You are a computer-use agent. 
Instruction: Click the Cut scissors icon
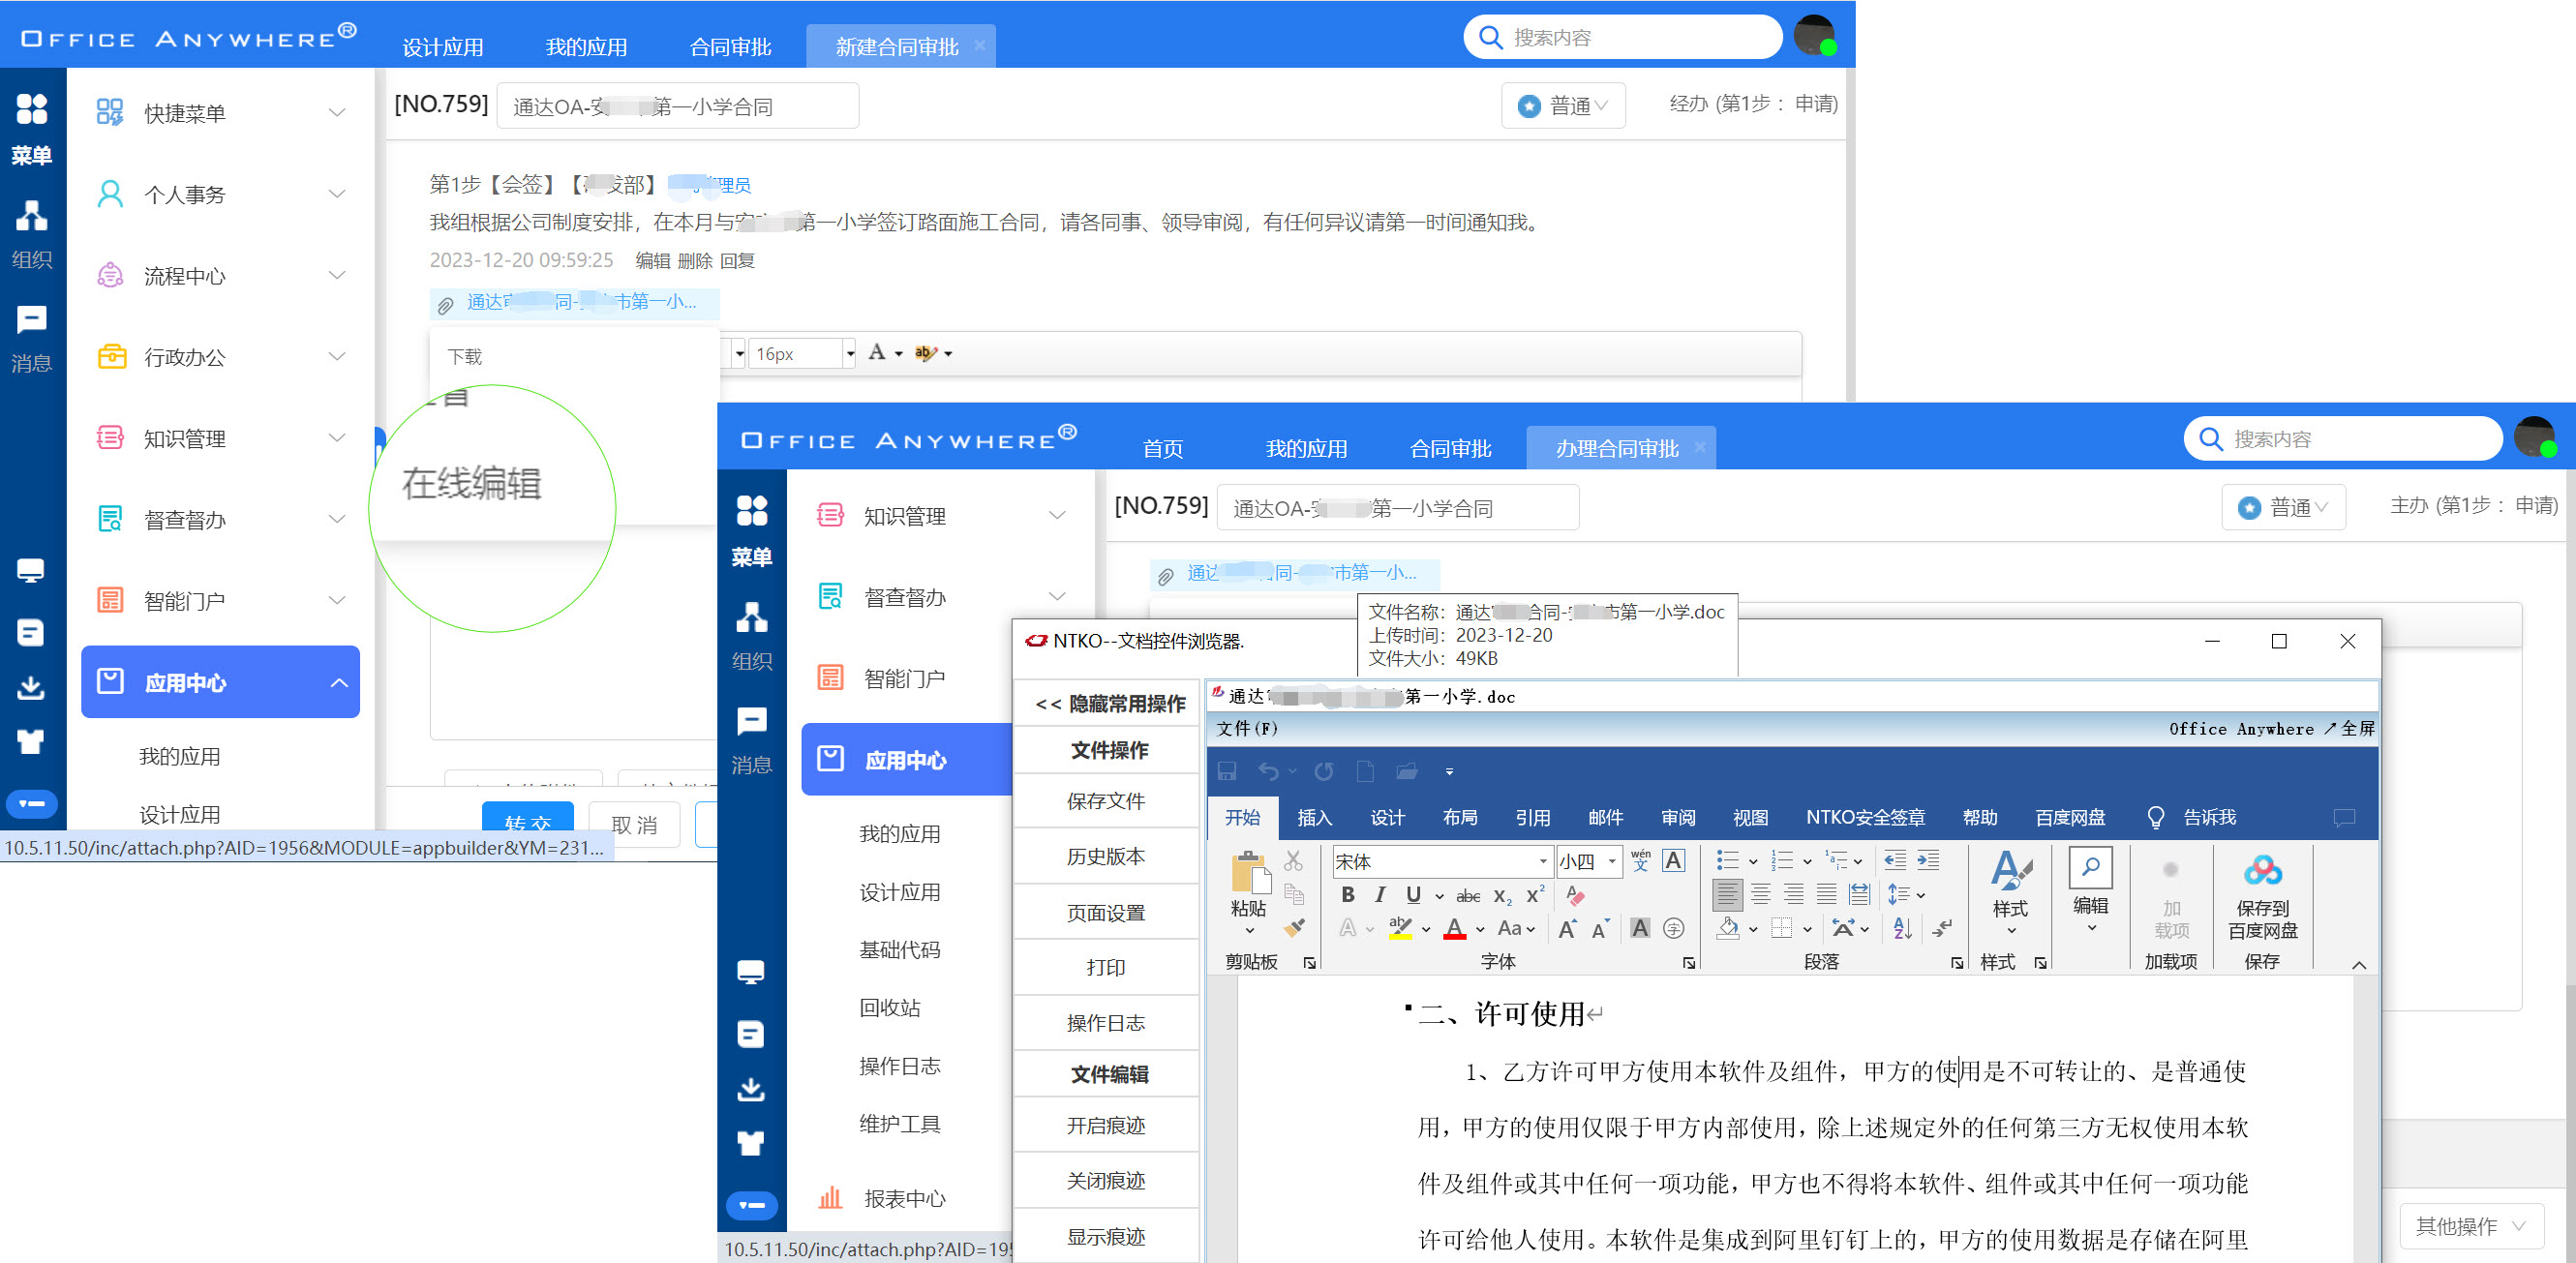[1293, 861]
